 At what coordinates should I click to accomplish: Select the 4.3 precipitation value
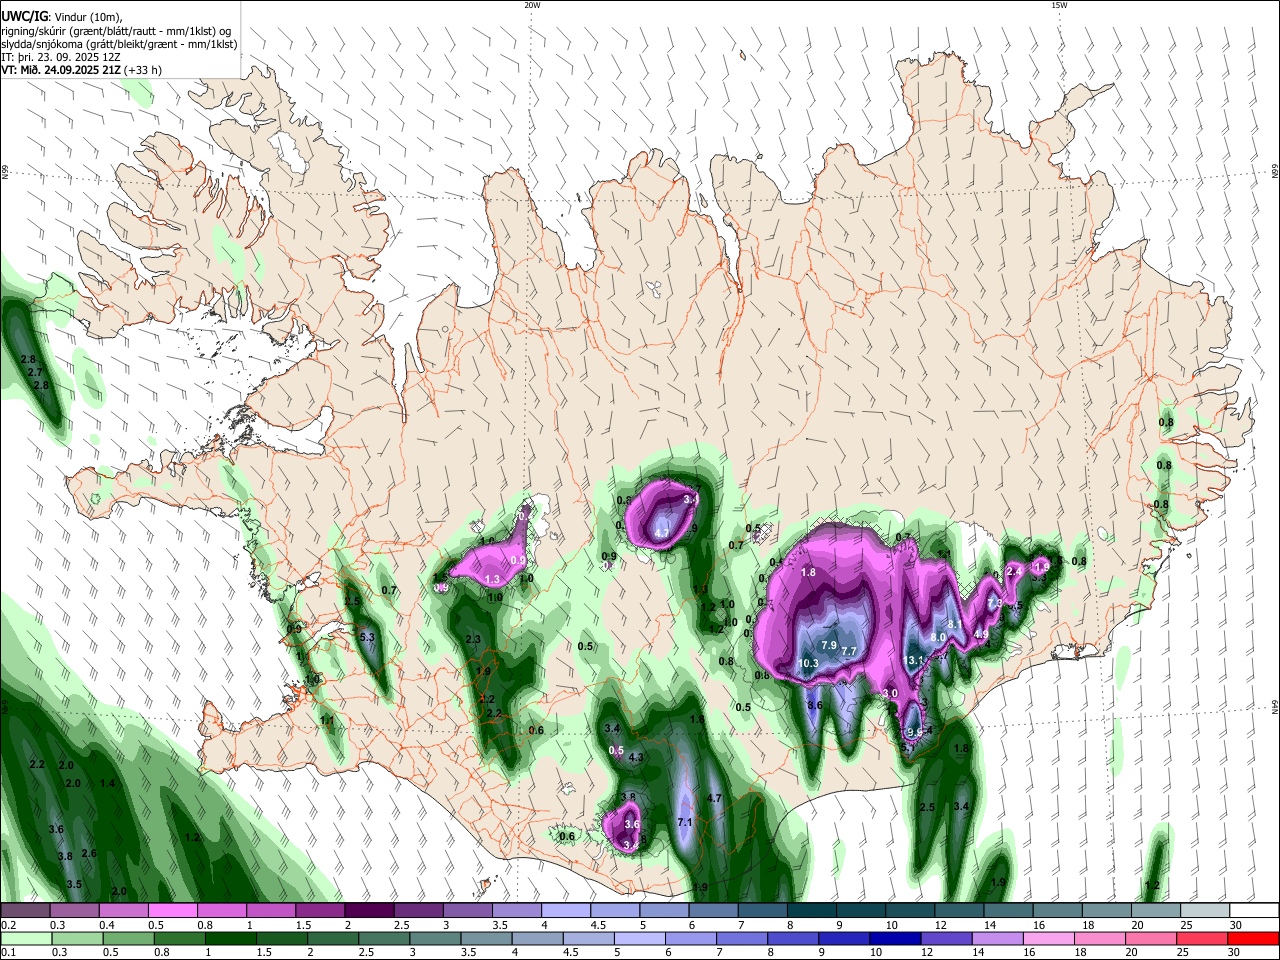click(635, 758)
